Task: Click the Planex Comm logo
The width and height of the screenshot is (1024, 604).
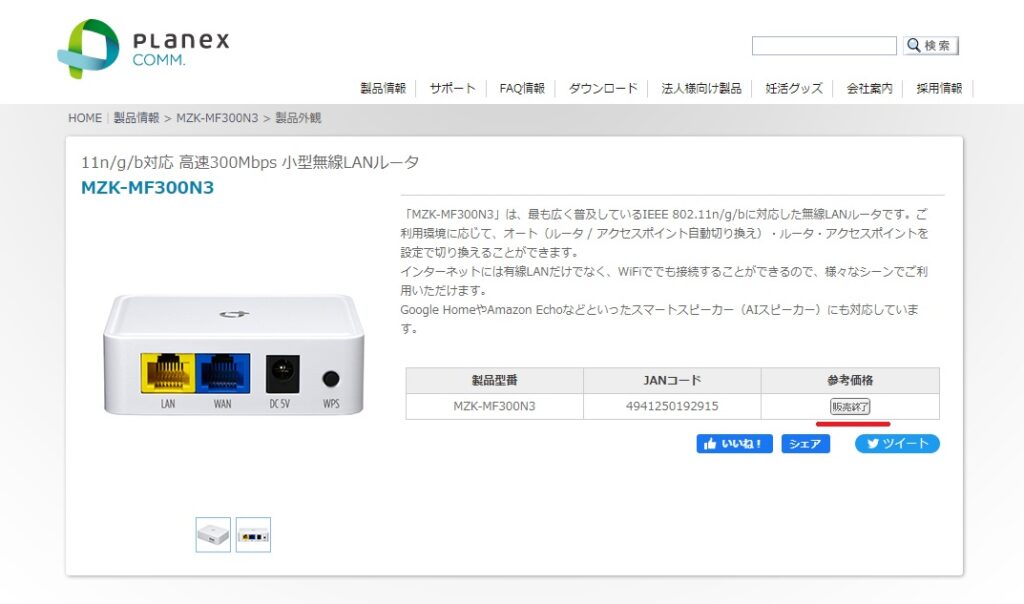Action: coord(143,48)
